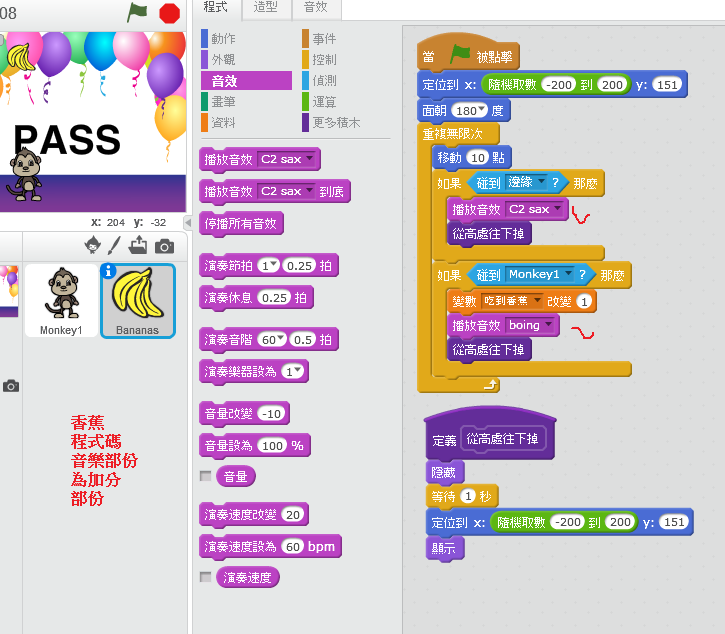725x634 pixels.
Task: Enable the 演奏速度 reporter checkbox
Action: (205, 577)
